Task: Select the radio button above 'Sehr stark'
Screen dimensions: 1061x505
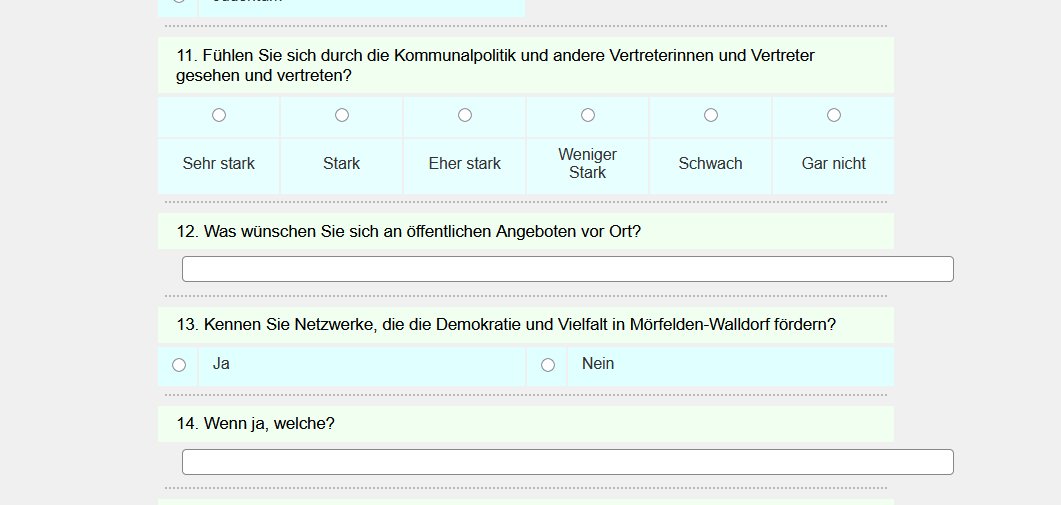Action: pos(219,115)
